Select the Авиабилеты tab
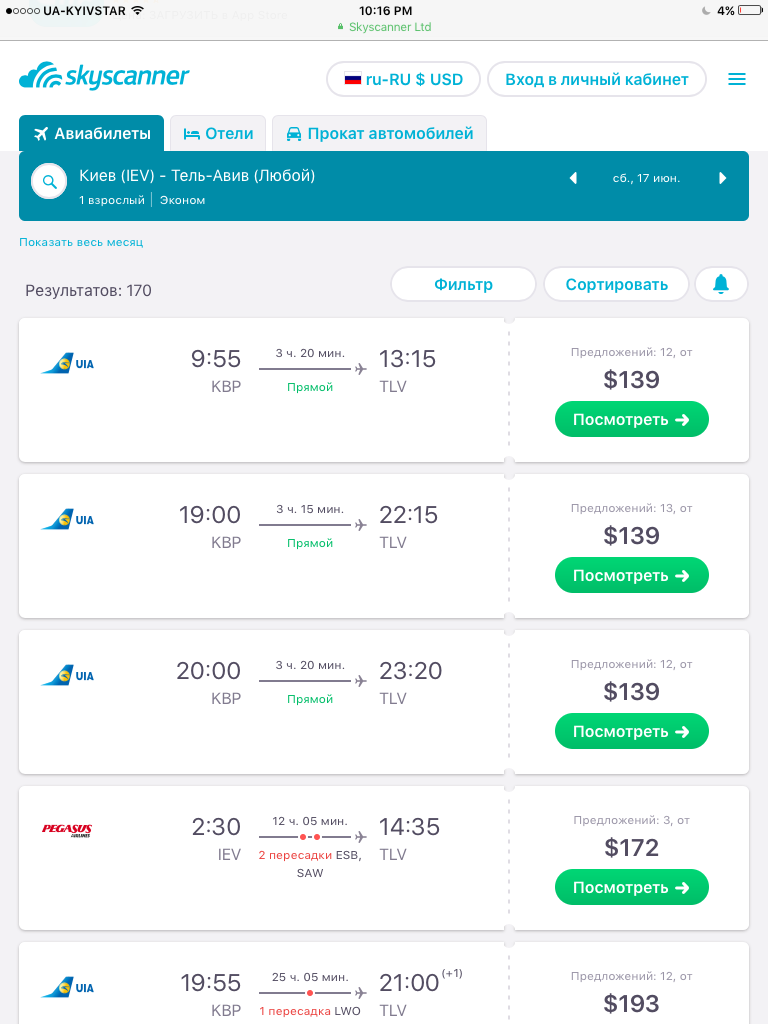Image resolution: width=768 pixels, height=1024 pixels. point(91,133)
